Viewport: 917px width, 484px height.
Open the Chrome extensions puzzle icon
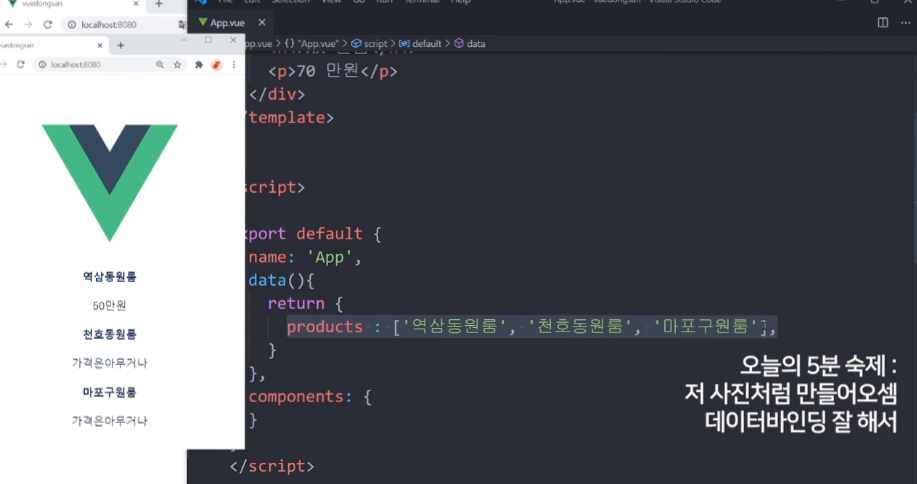pyautogui.click(x=199, y=65)
